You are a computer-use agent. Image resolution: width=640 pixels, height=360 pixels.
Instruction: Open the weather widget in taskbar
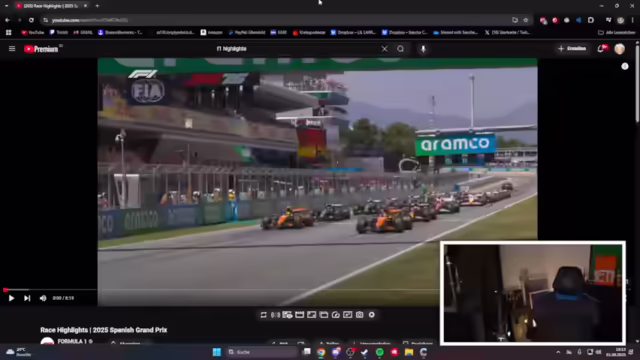tap(19, 352)
